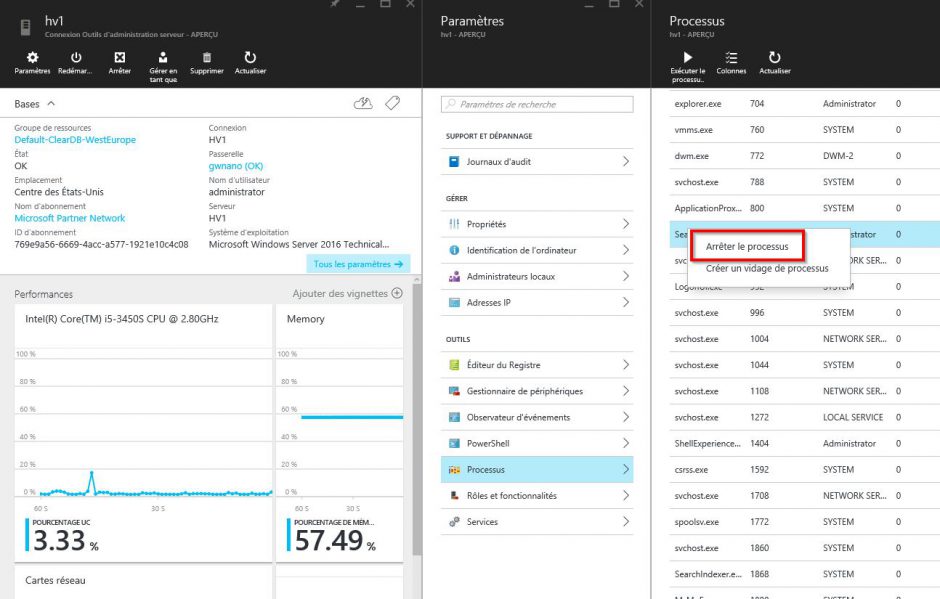Click the Supprimer trash icon
Screen dimensions: 940x599
click(207, 59)
